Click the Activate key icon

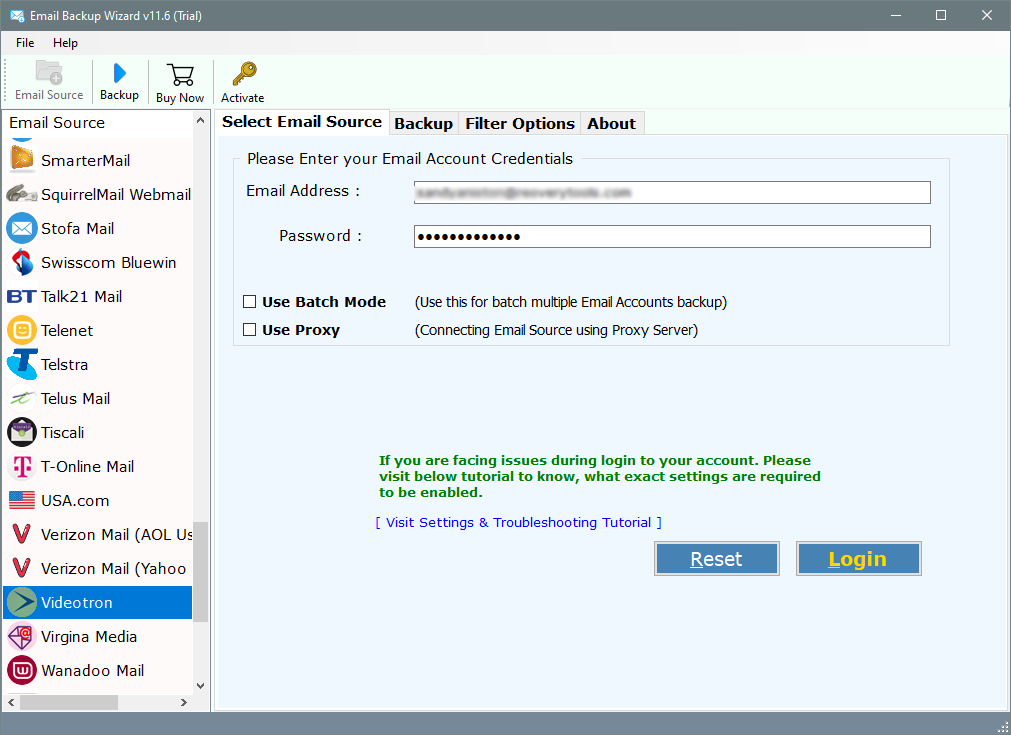click(244, 74)
